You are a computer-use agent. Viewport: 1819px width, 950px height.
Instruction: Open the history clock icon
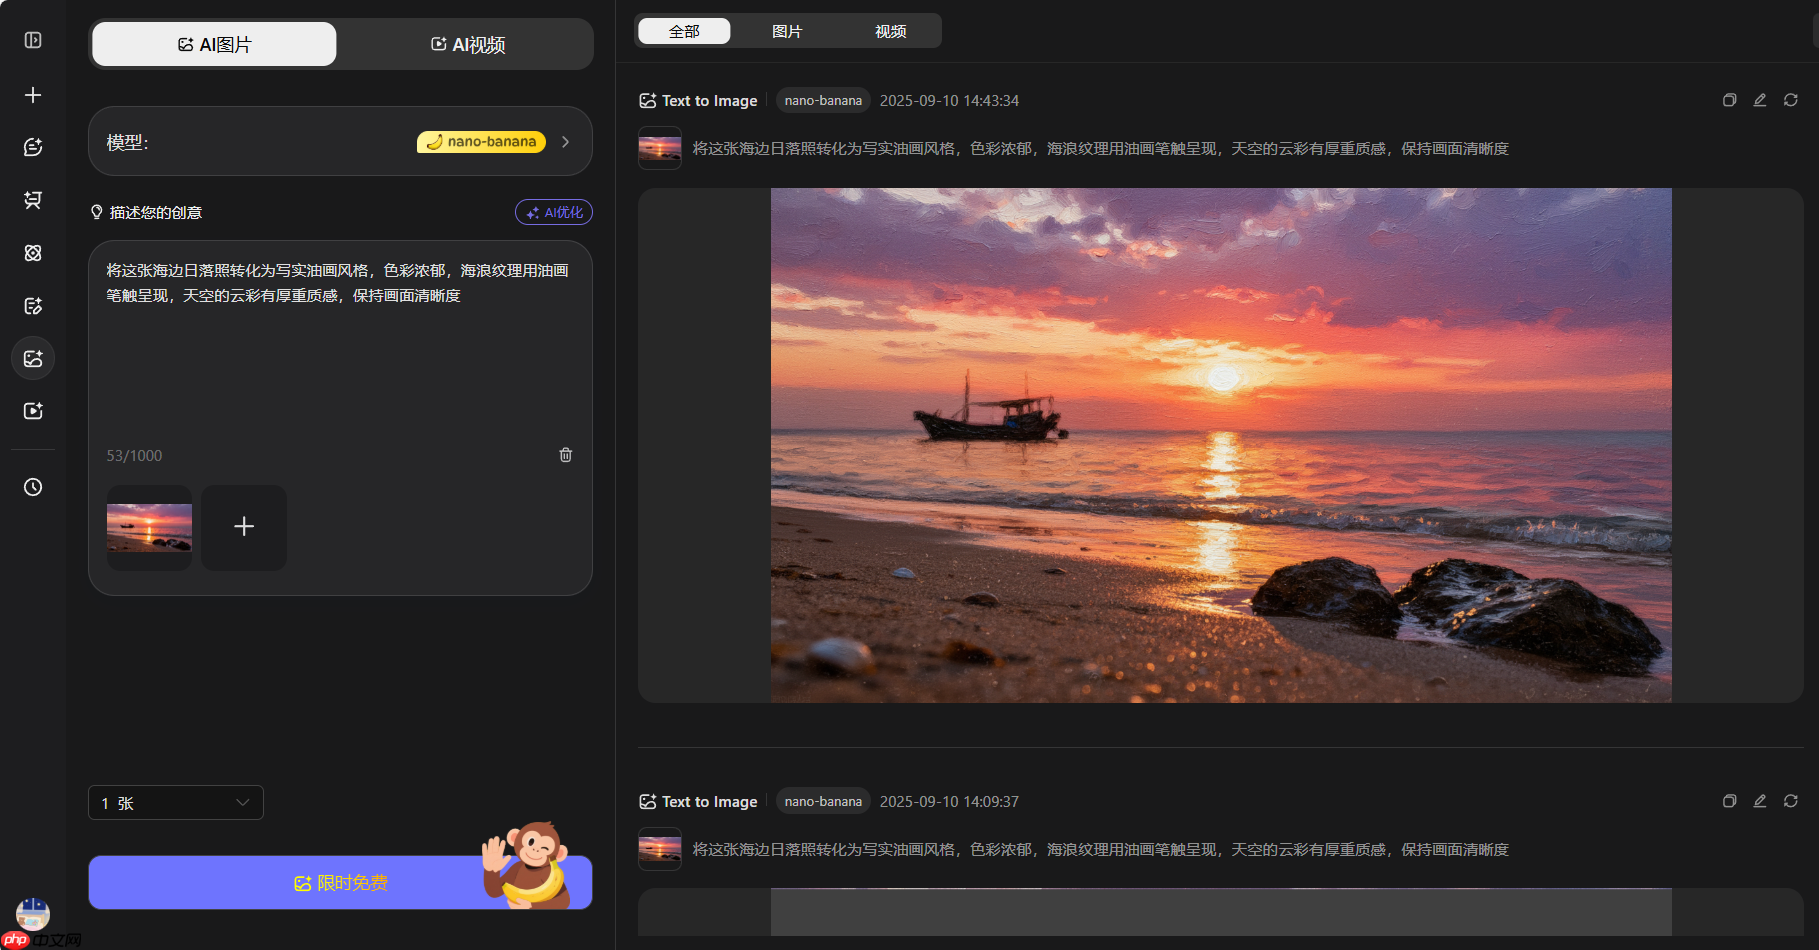point(33,487)
